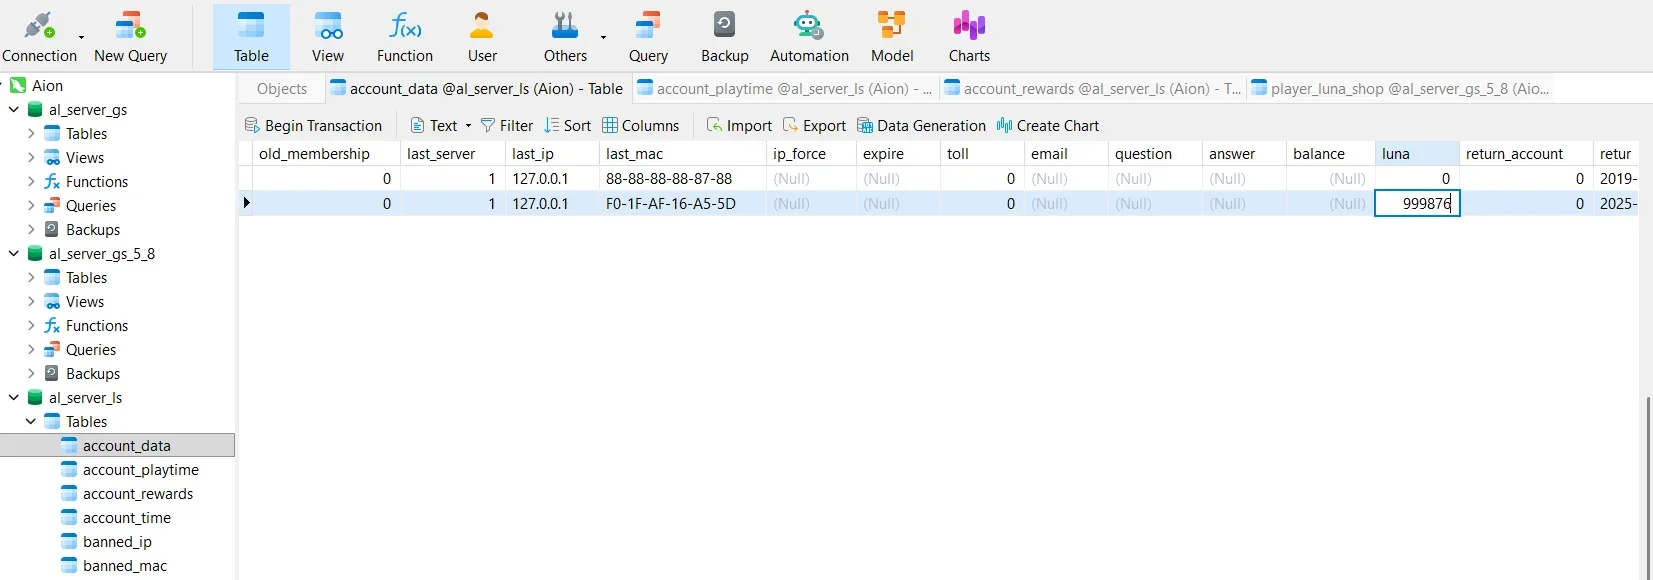Switch to the Objects tab
This screenshot has height=580, width=1653.
282,88
